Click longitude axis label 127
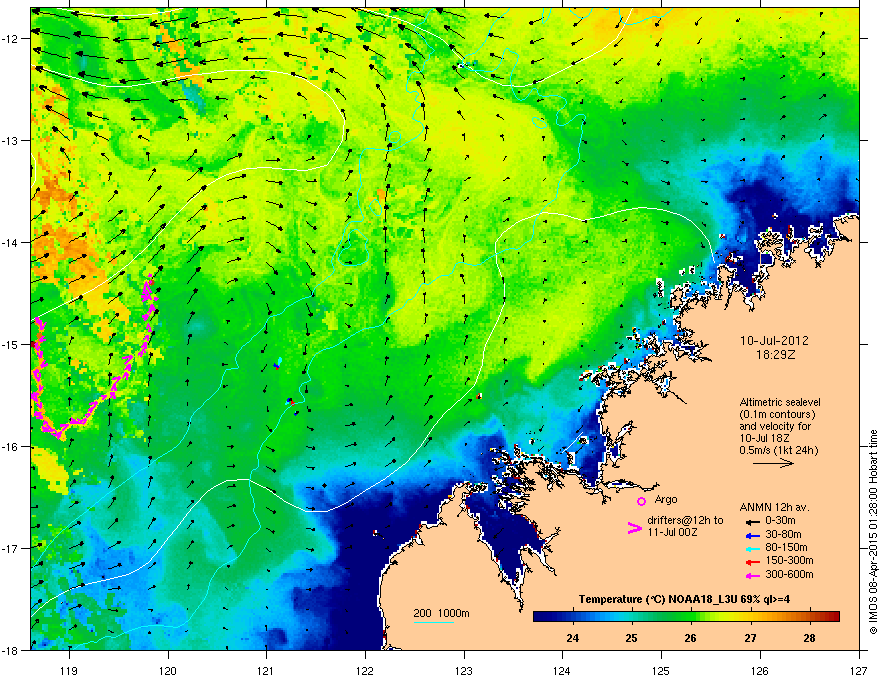Screen dimensions: 880x680 (859, 670)
